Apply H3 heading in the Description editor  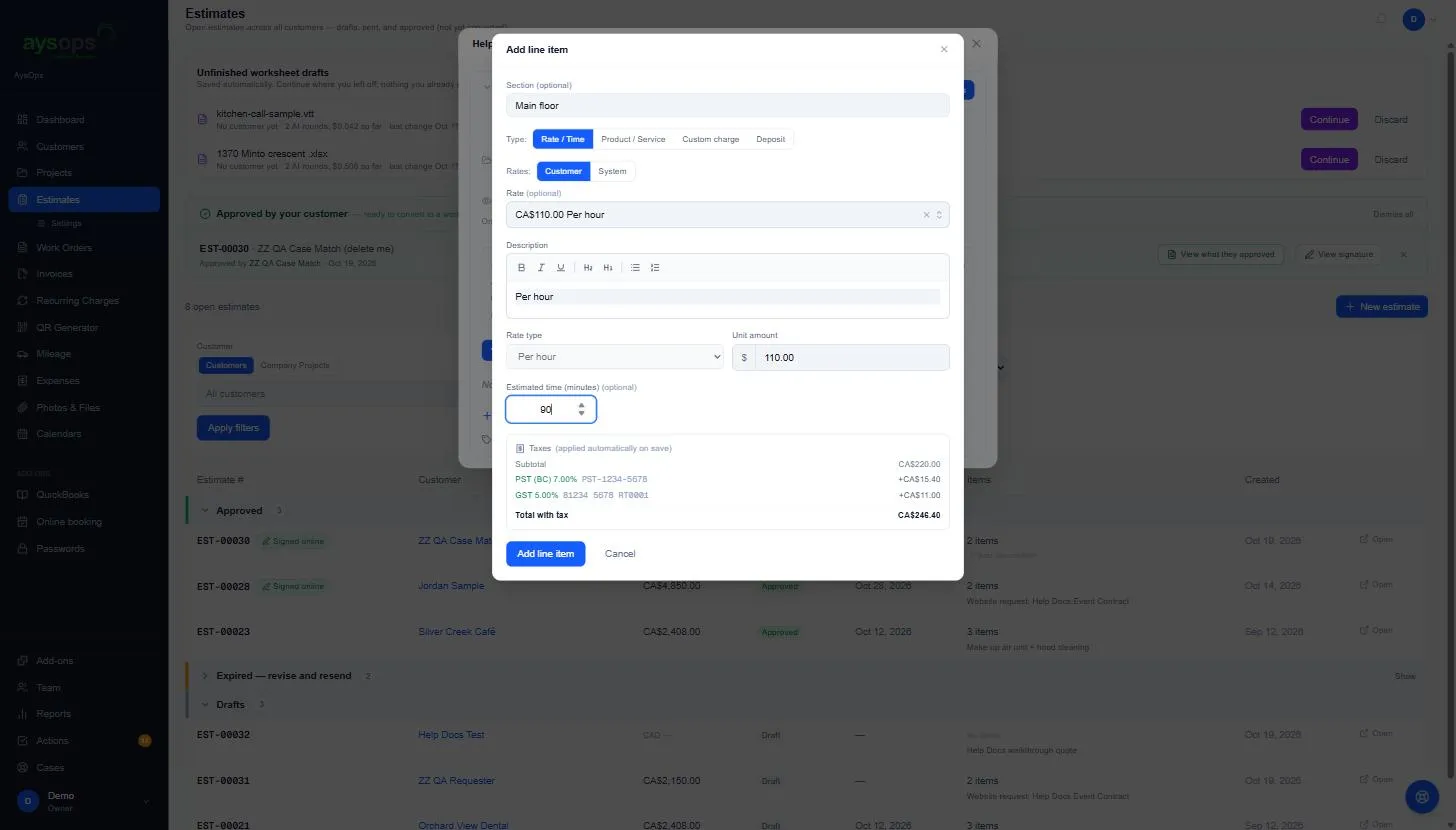[x=608, y=268]
